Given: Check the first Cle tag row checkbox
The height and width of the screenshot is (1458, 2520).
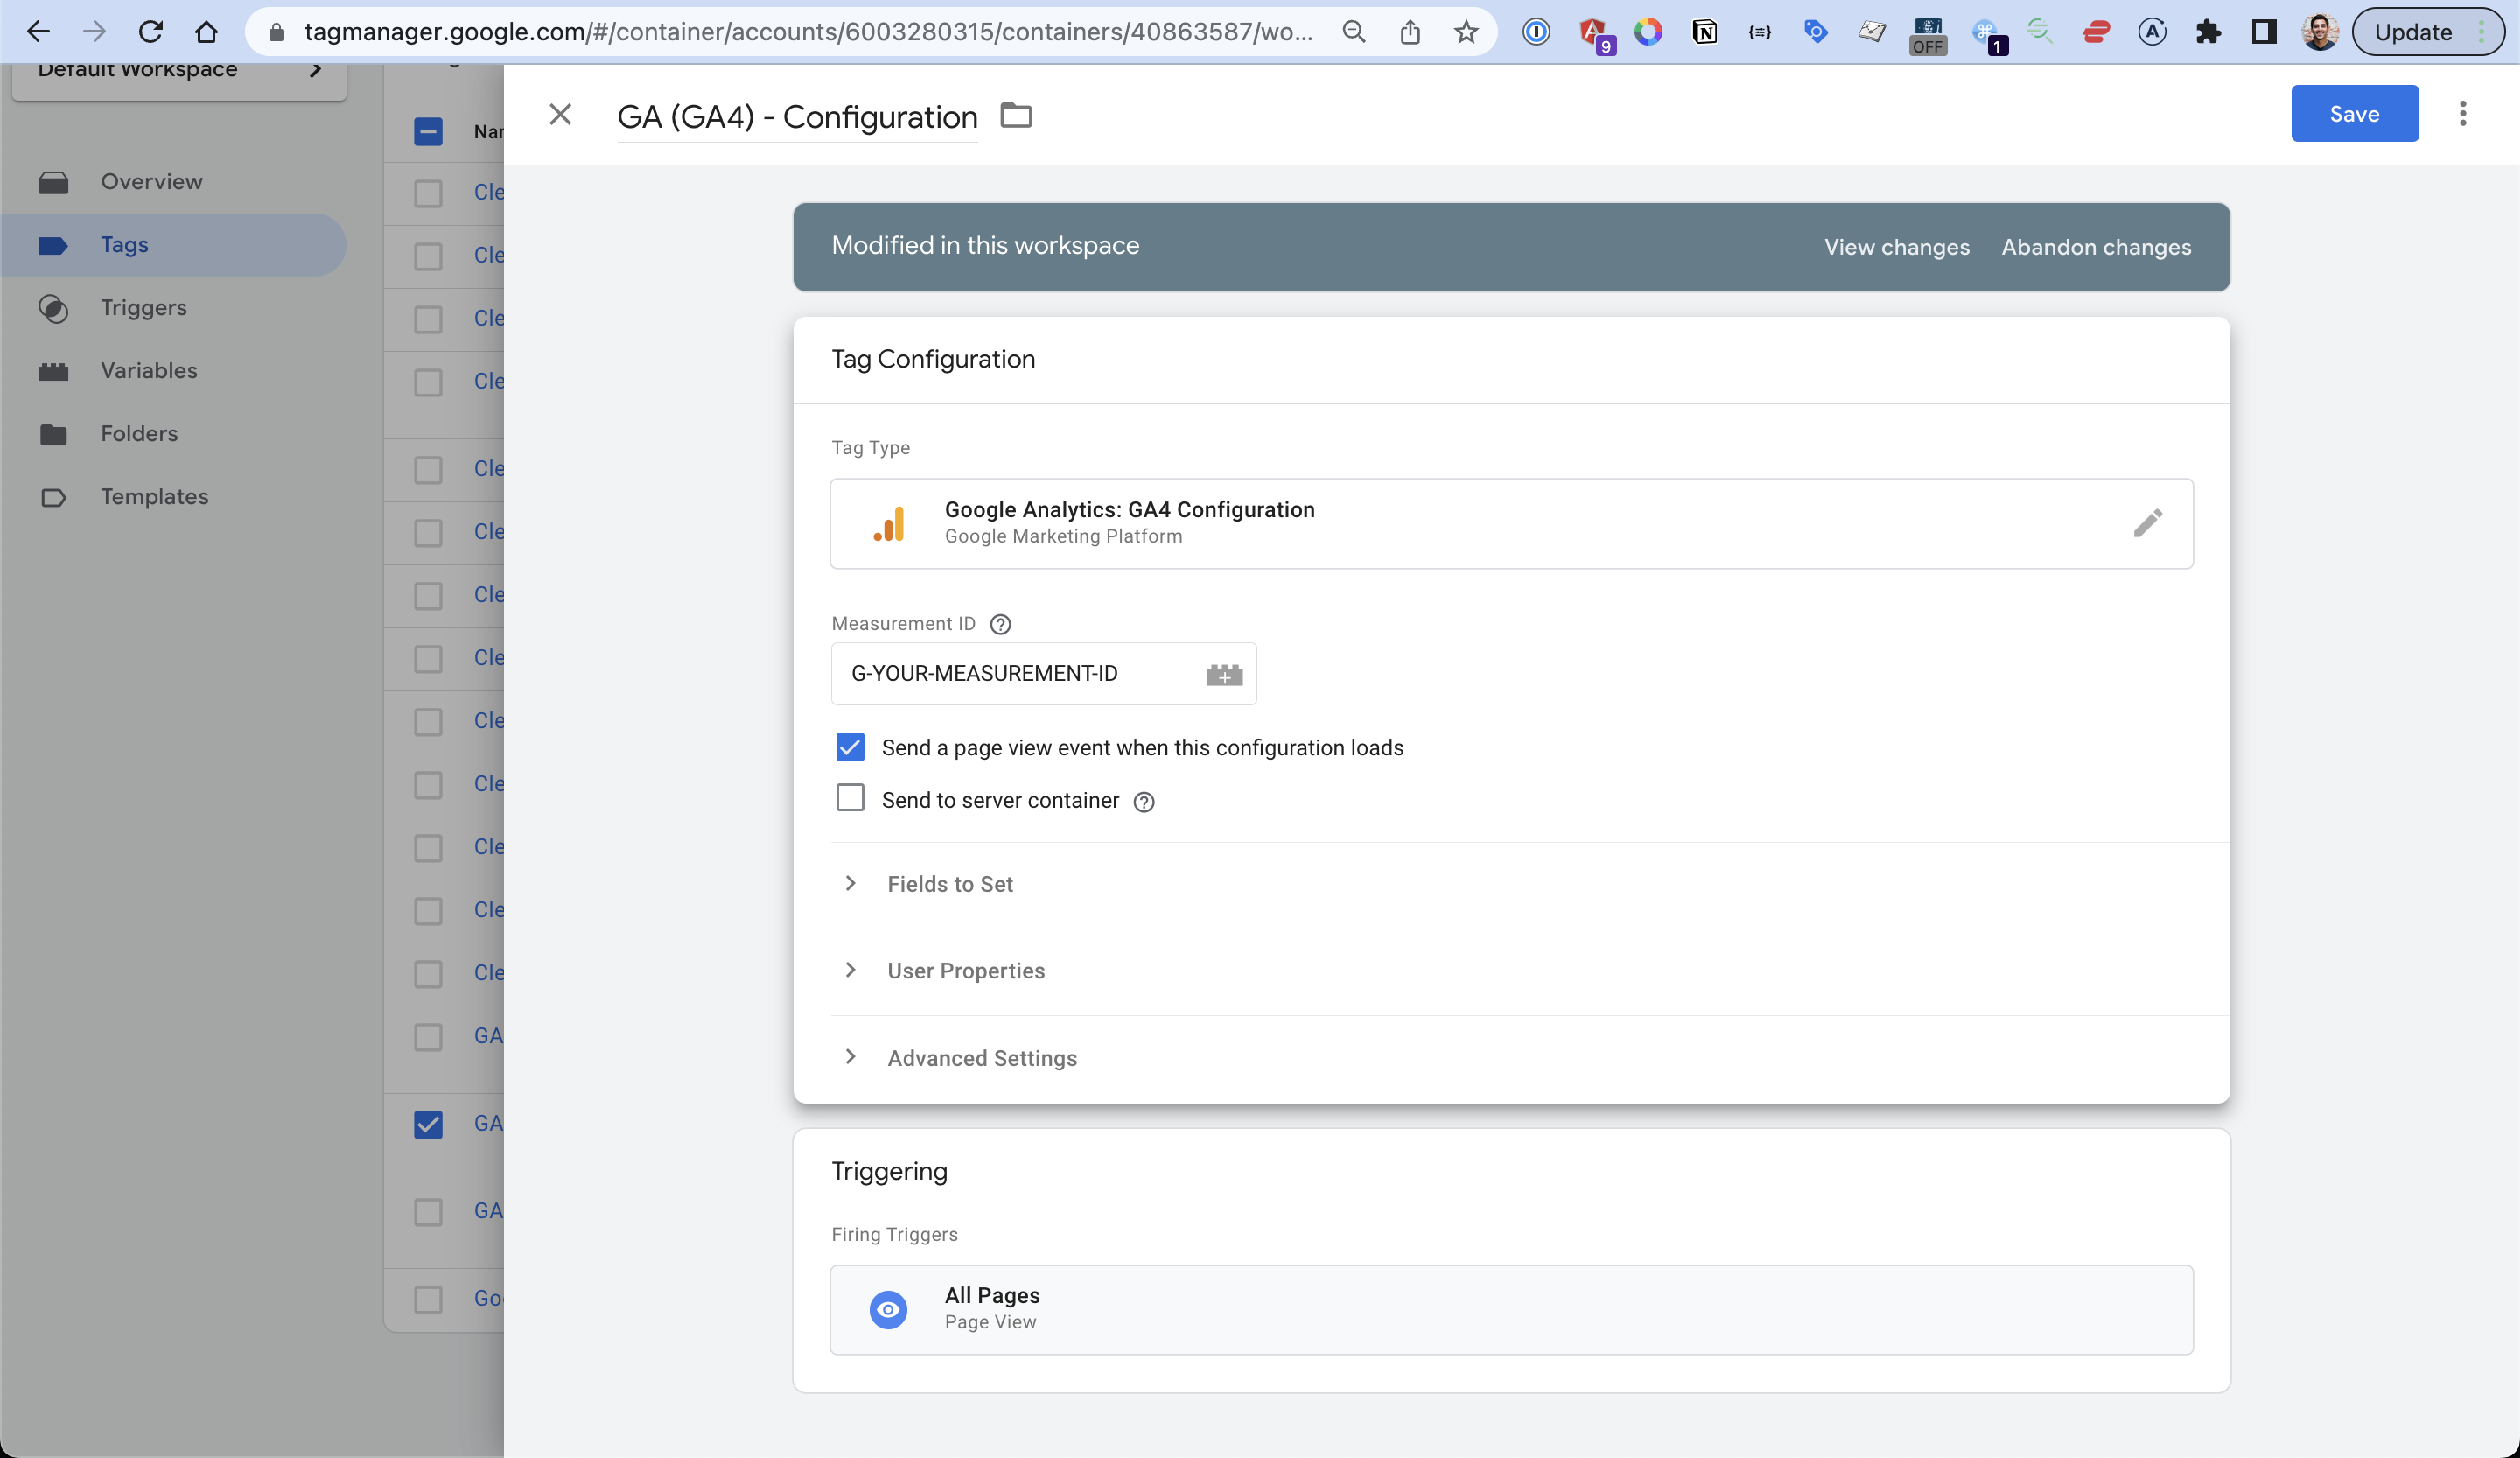Looking at the screenshot, I should [428, 193].
